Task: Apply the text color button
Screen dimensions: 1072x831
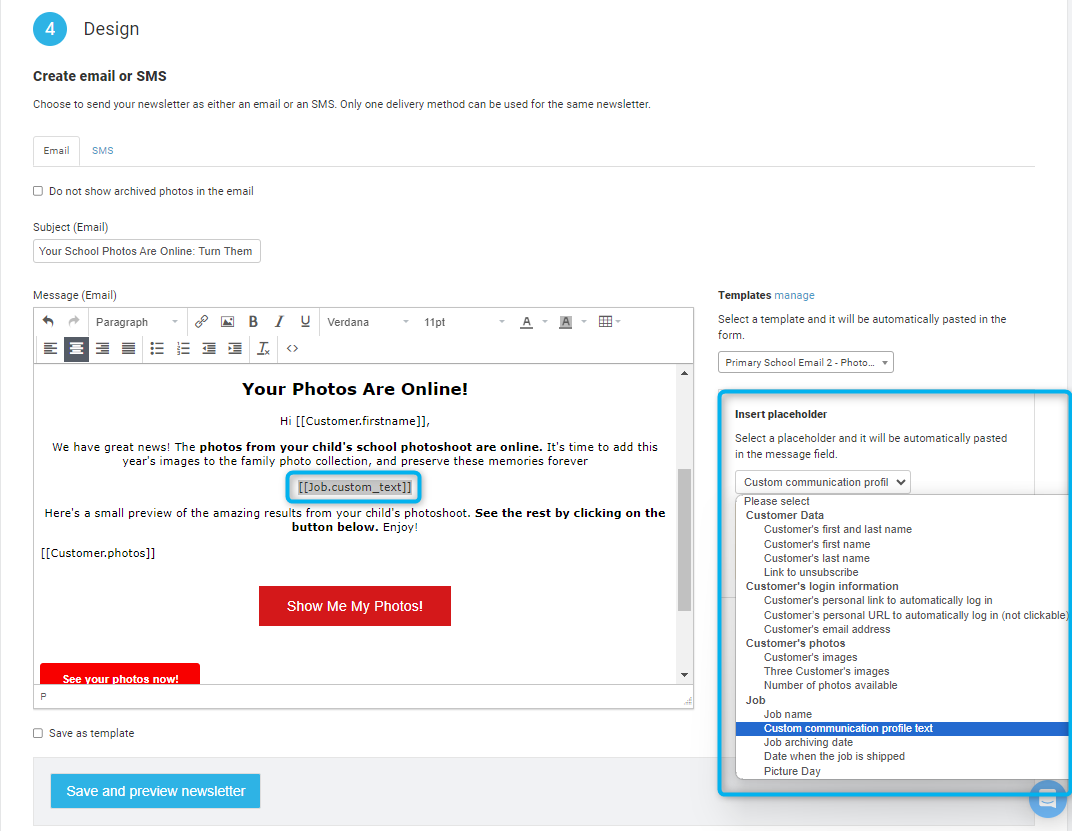Action: click(526, 321)
